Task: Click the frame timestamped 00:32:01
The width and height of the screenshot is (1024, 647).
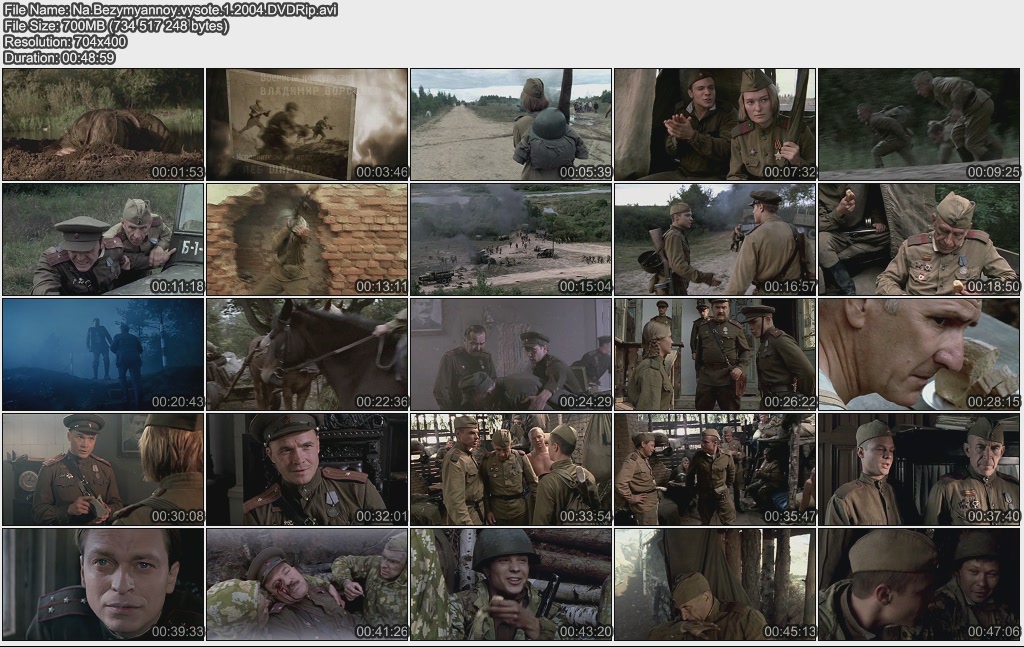Action: coord(307,469)
